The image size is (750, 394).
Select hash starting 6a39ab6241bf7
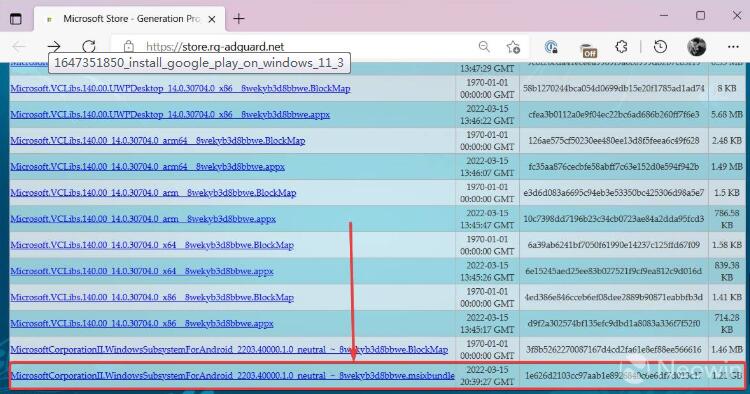pyautogui.click(x=614, y=245)
